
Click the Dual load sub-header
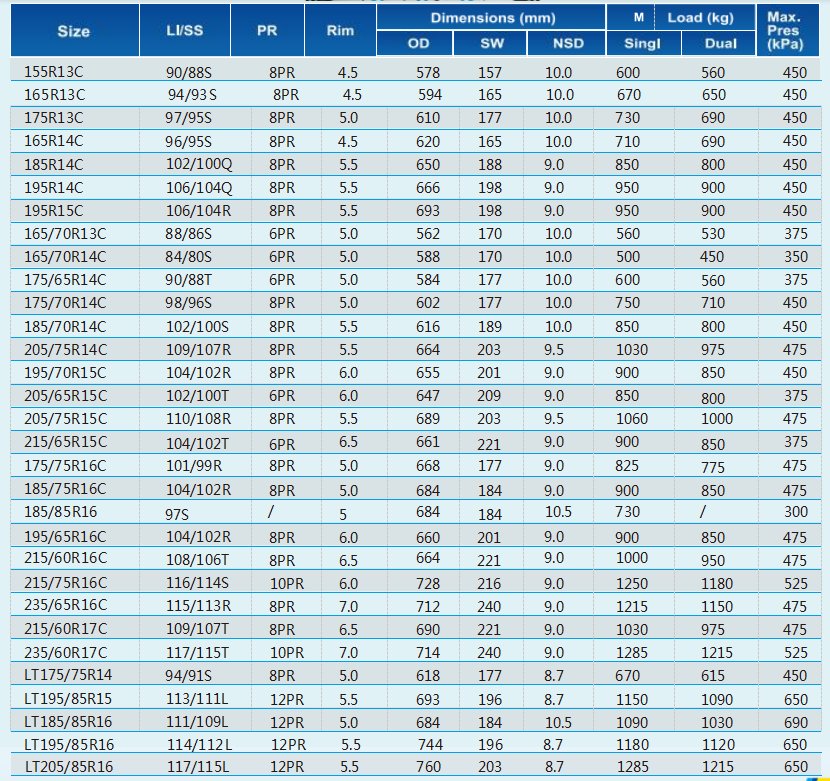click(x=720, y=44)
